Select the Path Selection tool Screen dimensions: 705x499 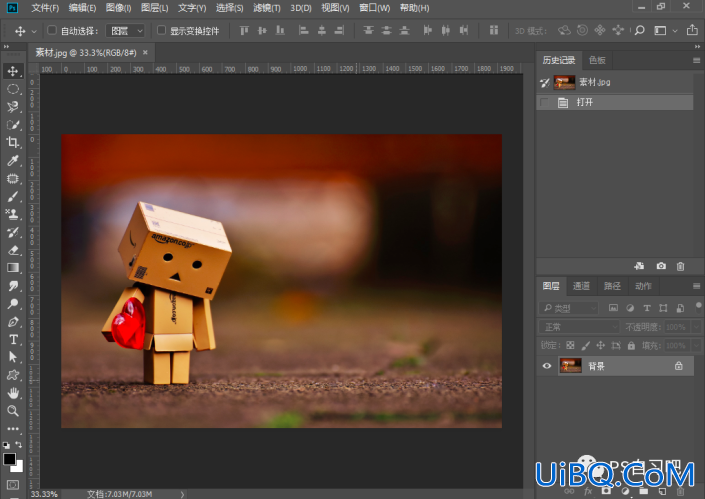click(13, 357)
